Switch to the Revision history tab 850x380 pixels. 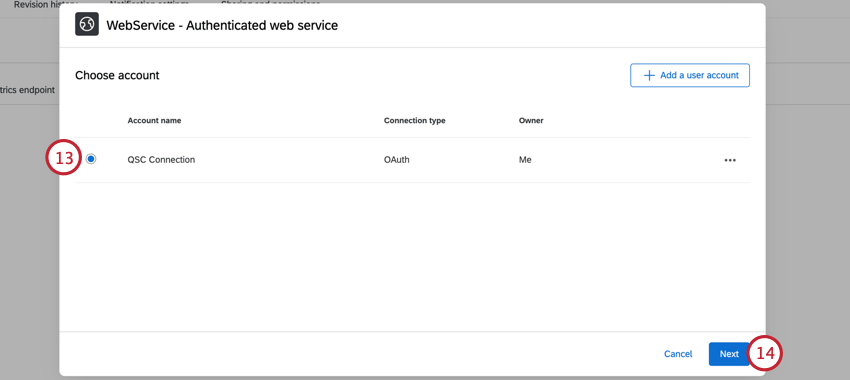(46, 4)
